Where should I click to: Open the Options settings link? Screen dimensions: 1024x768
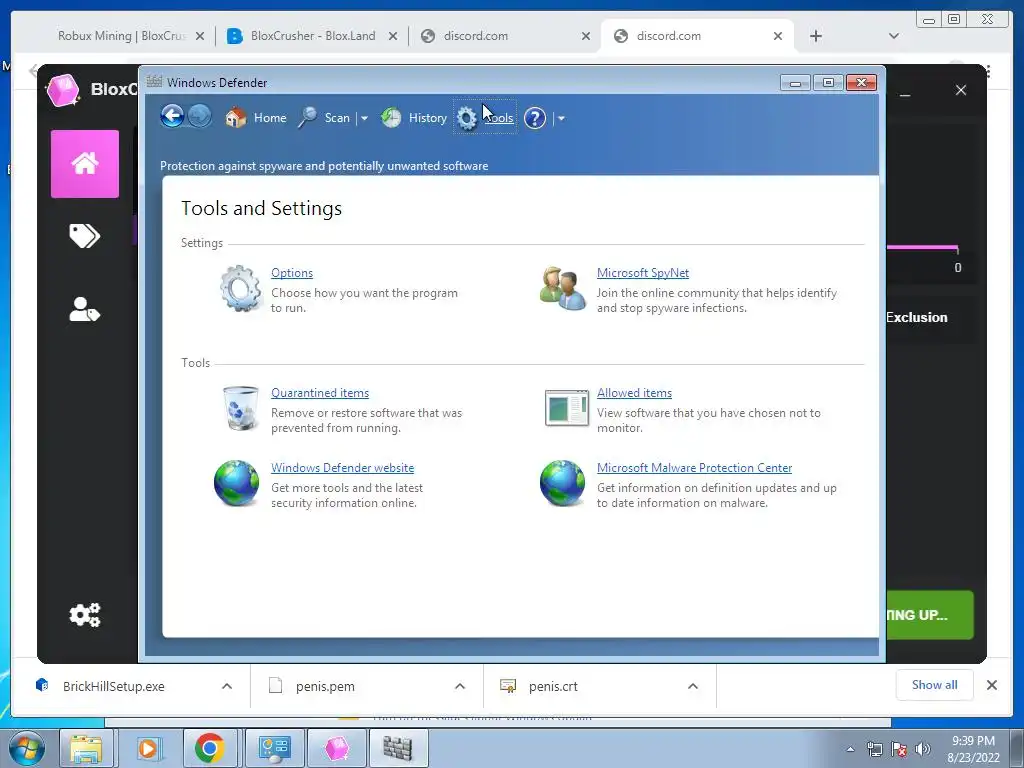[292, 273]
